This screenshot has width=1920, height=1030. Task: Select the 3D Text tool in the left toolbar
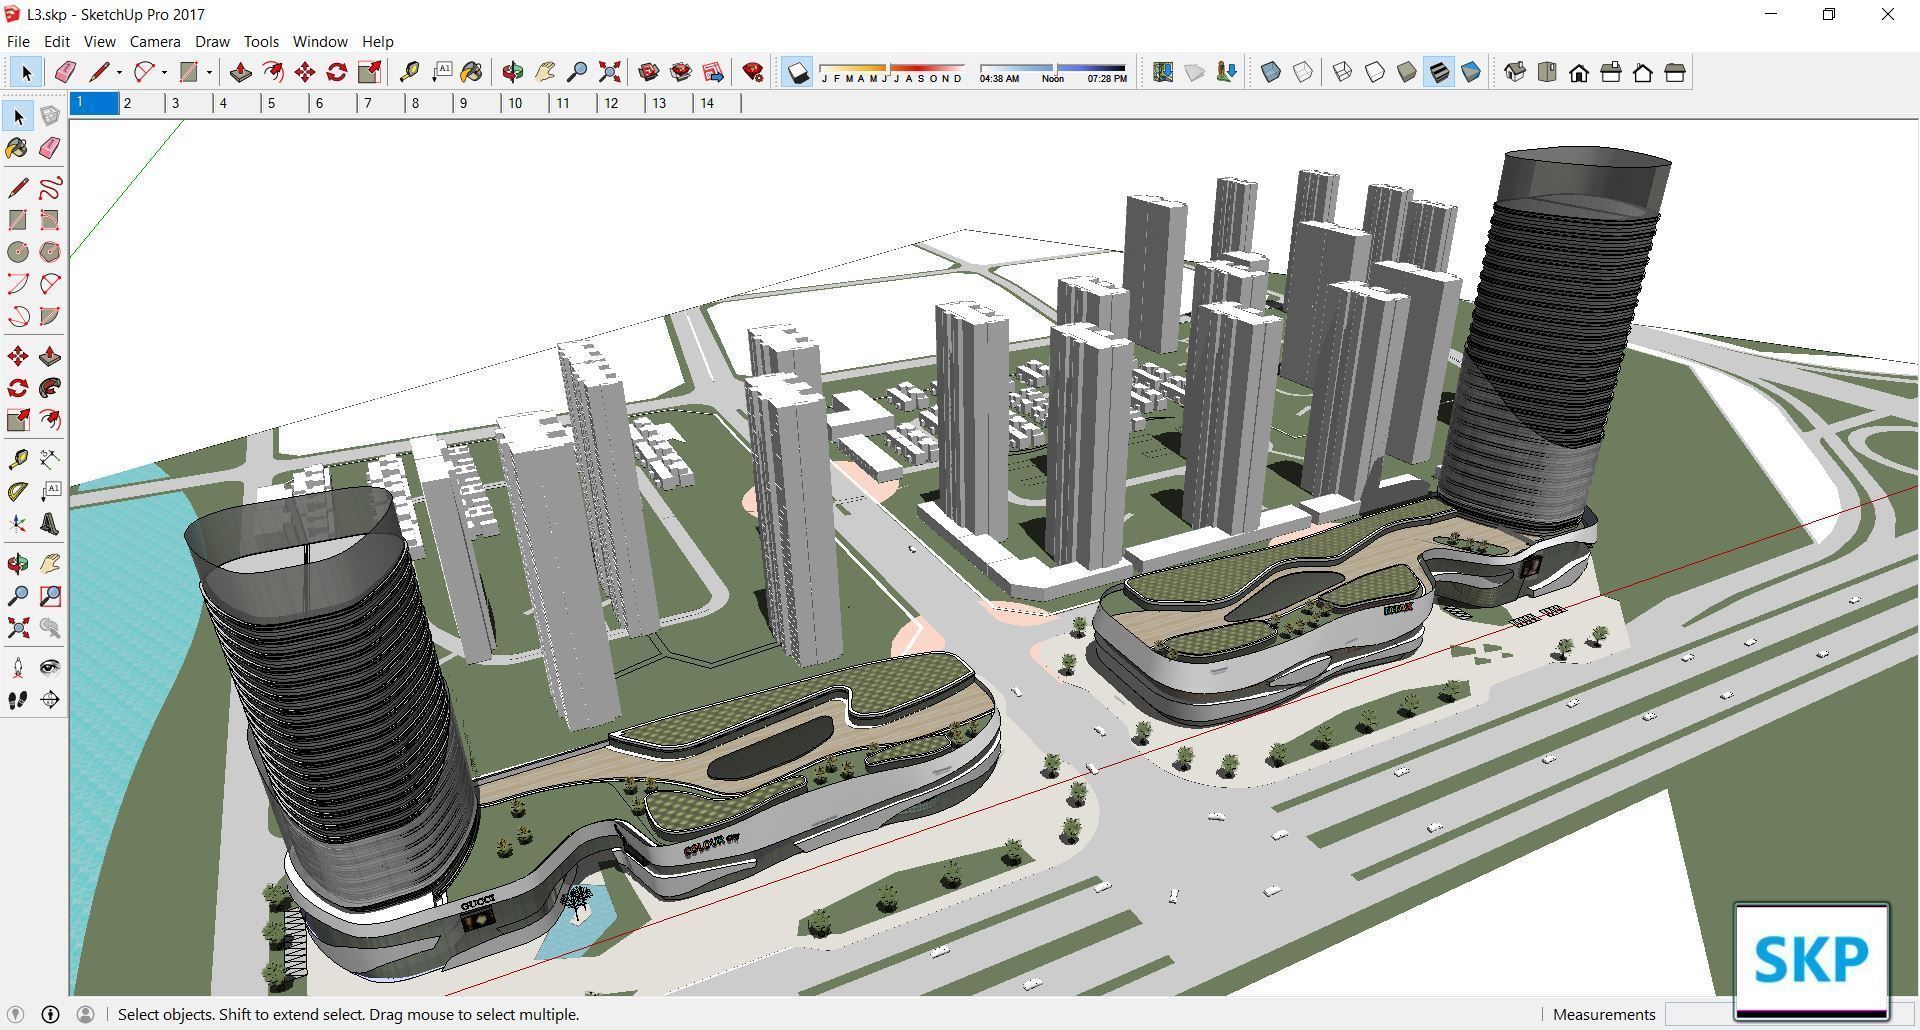(50, 524)
